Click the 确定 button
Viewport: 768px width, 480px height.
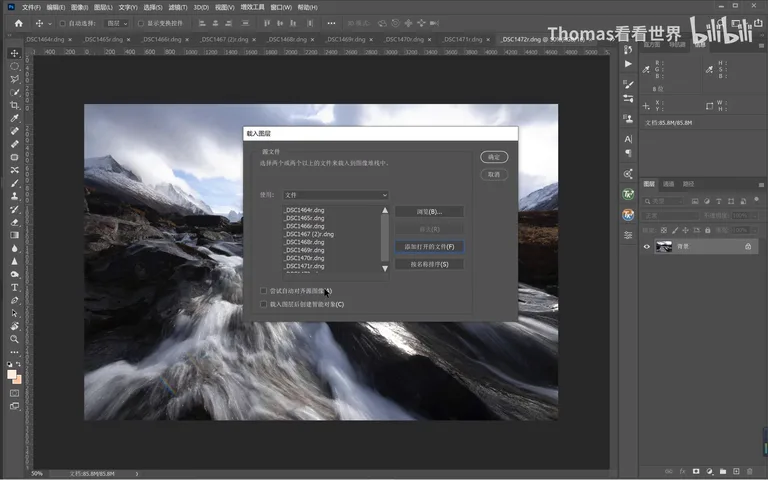(494, 157)
